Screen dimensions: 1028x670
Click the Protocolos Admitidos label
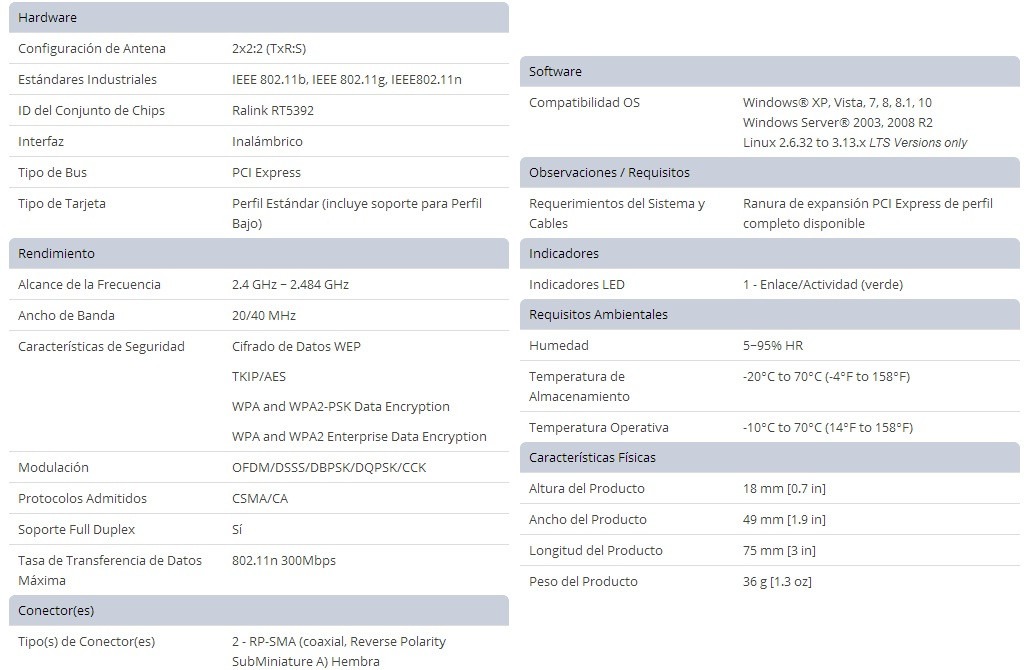point(83,498)
